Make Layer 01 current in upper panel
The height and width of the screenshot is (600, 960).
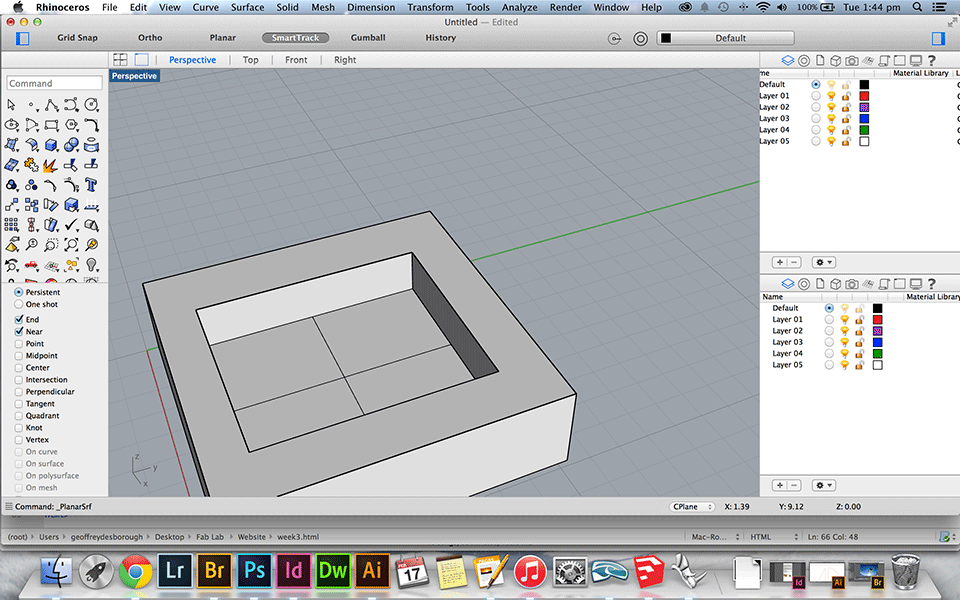(816, 96)
